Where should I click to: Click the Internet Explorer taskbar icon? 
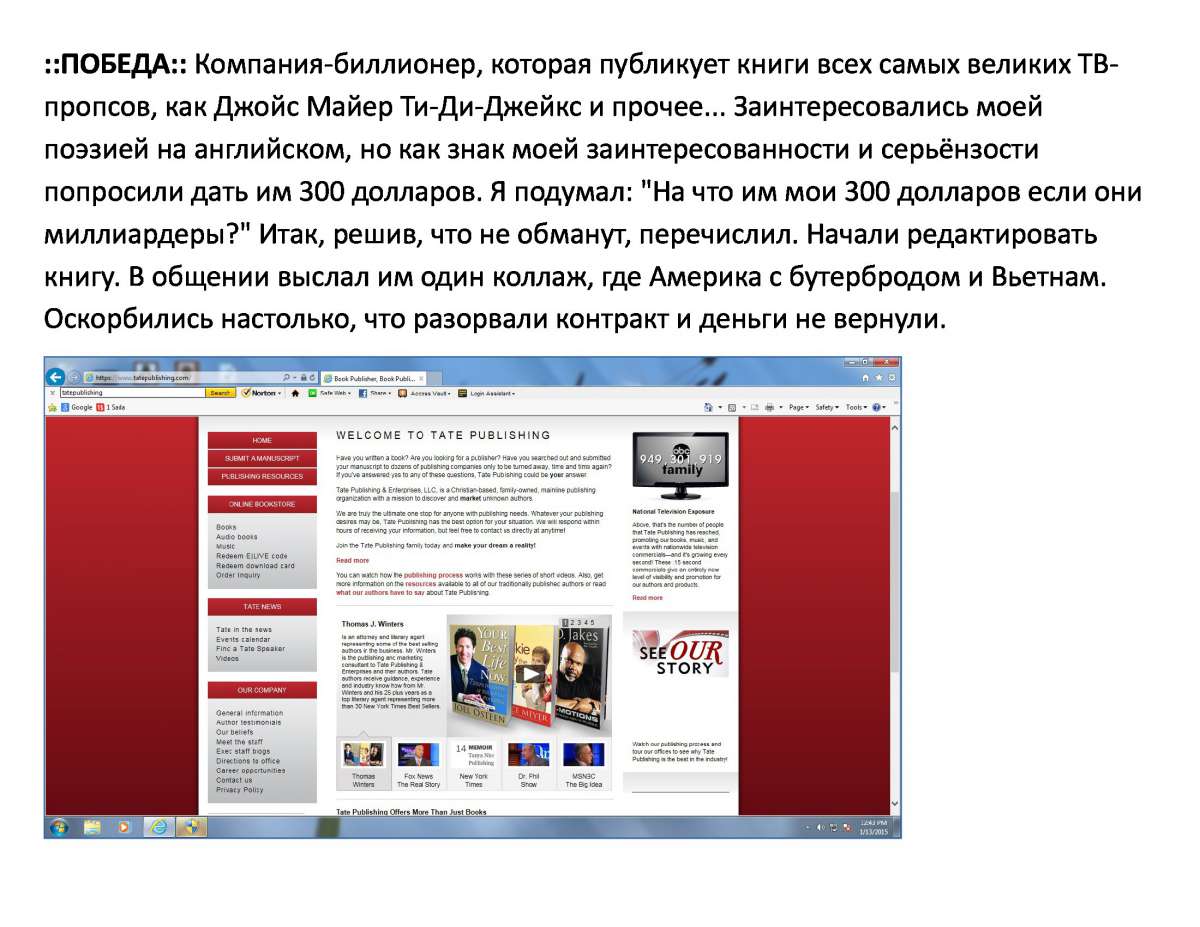pos(157,827)
